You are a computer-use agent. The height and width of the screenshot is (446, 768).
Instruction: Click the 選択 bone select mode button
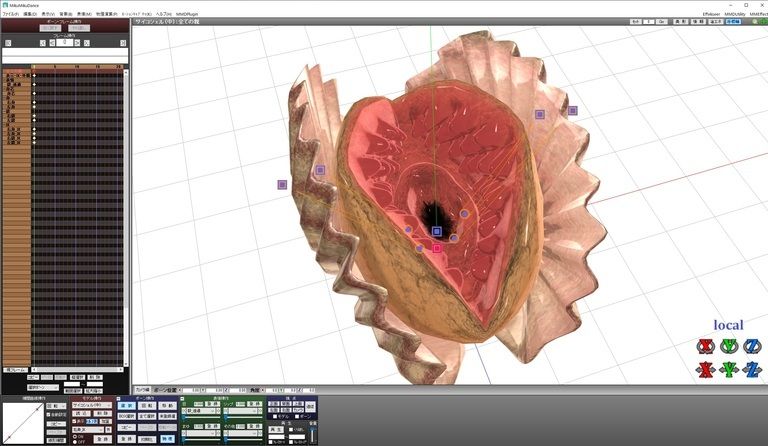point(126,406)
